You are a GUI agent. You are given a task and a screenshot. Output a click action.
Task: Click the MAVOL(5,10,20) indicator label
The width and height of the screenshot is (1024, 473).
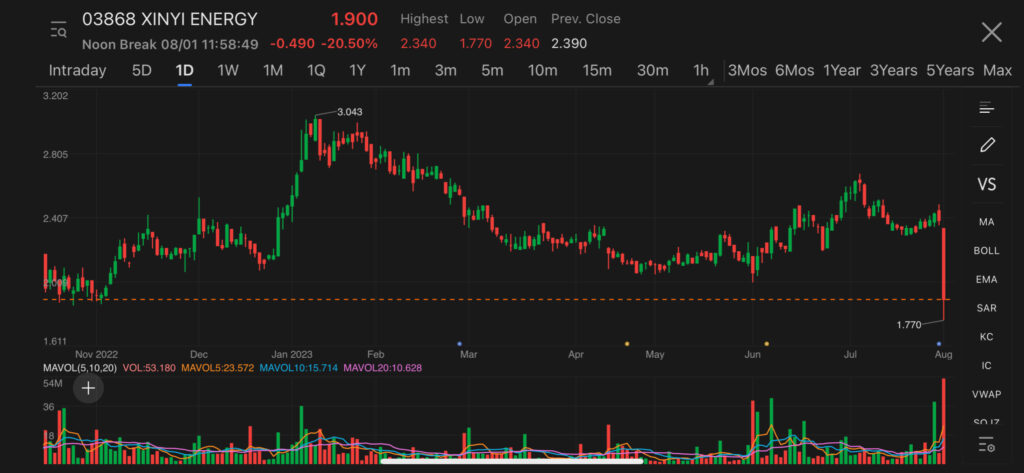[x=80, y=368]
